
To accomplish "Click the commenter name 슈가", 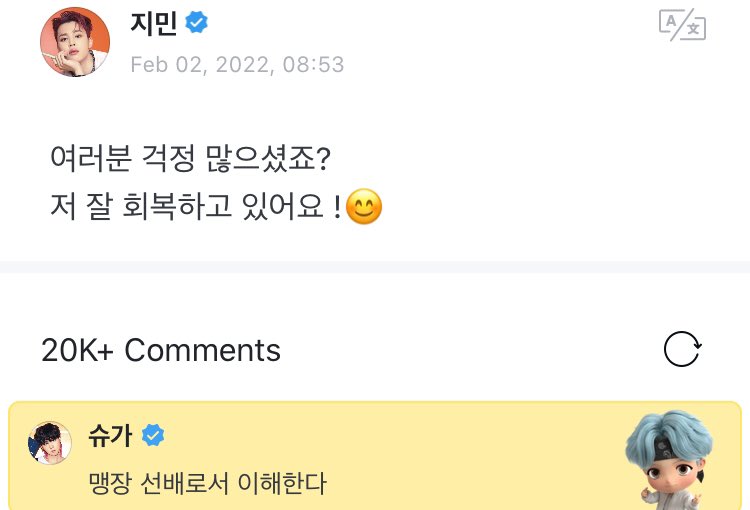I will click(x=110, y=436).
